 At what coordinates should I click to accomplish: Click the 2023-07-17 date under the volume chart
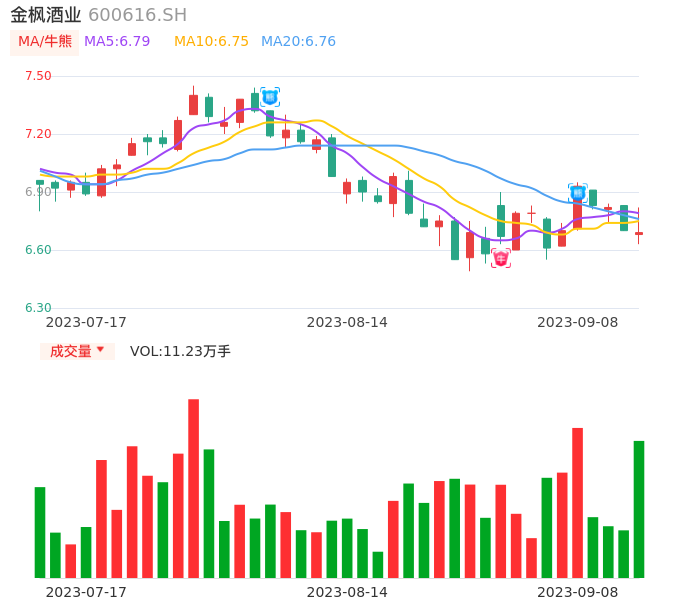click(x=86, y=592)
